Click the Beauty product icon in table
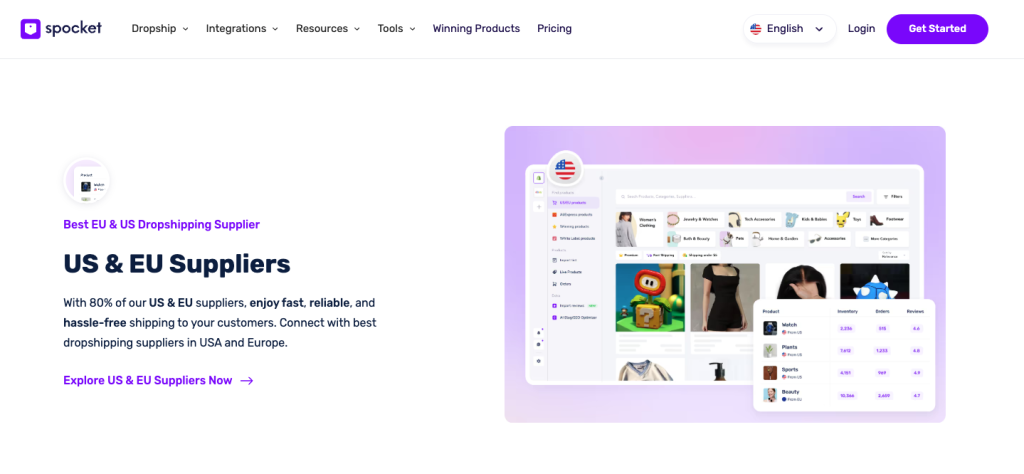Screen dimensions: 1024x474 click(771, 395)
